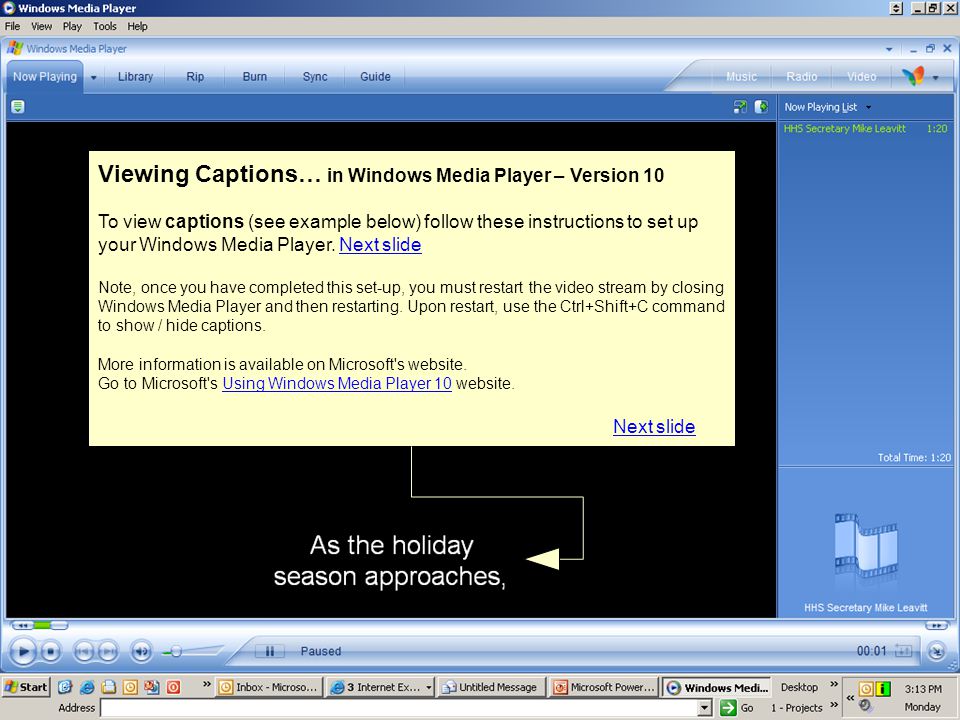This screenshot has width=960, height=720.
Task: Switch to Untitled Message taskbar window
Action: pos(490,688)
